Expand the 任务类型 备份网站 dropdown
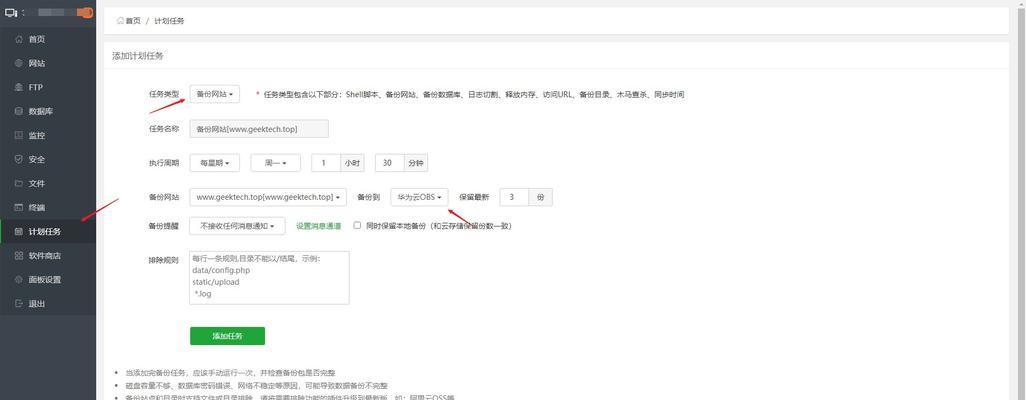The image size is (1026, 400). pos(215,94)
